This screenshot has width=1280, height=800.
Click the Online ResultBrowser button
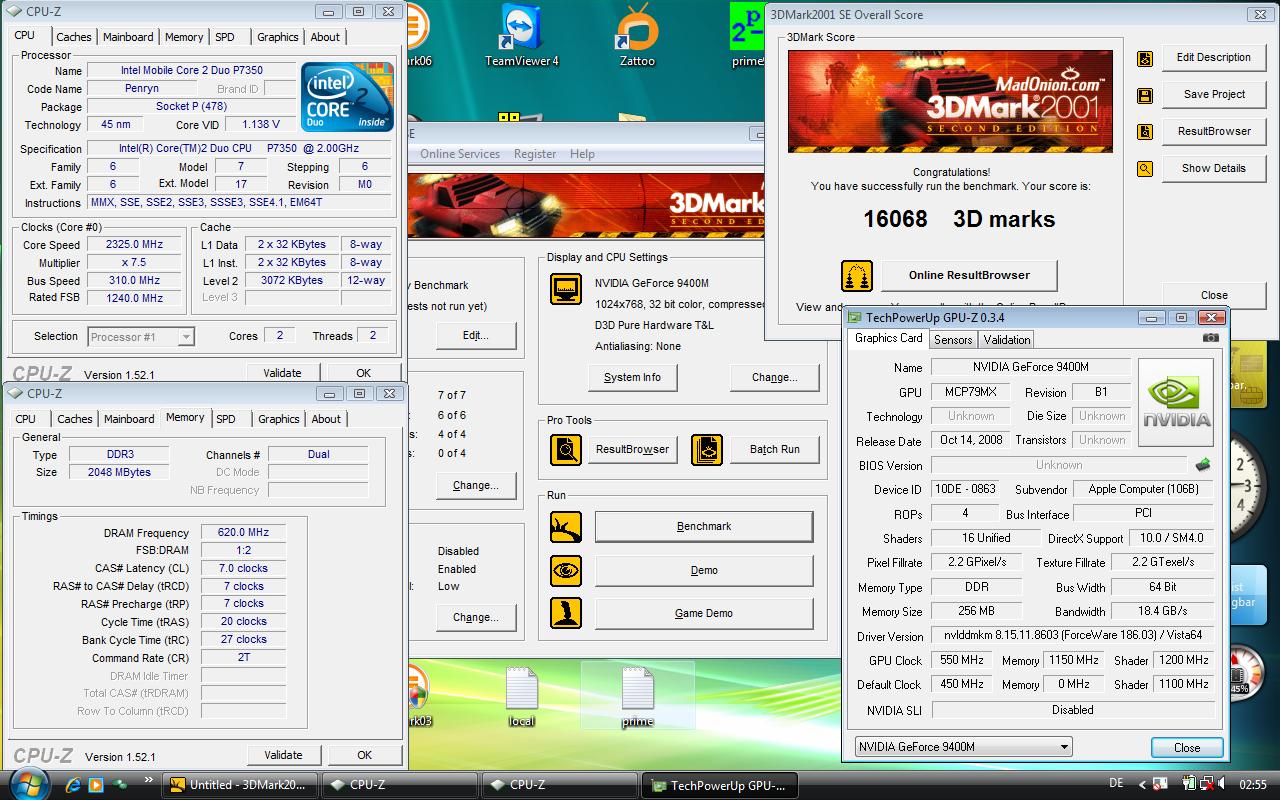pos(969,275)
